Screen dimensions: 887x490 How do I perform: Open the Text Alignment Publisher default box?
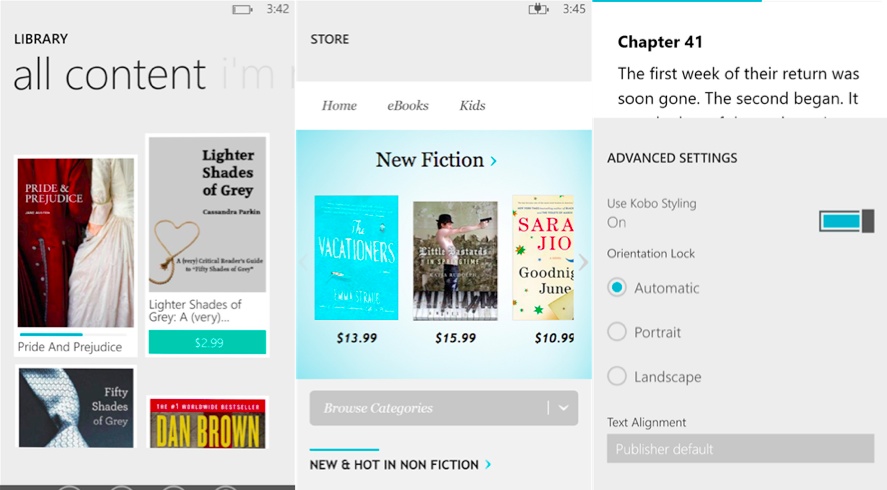pos(740,449)
